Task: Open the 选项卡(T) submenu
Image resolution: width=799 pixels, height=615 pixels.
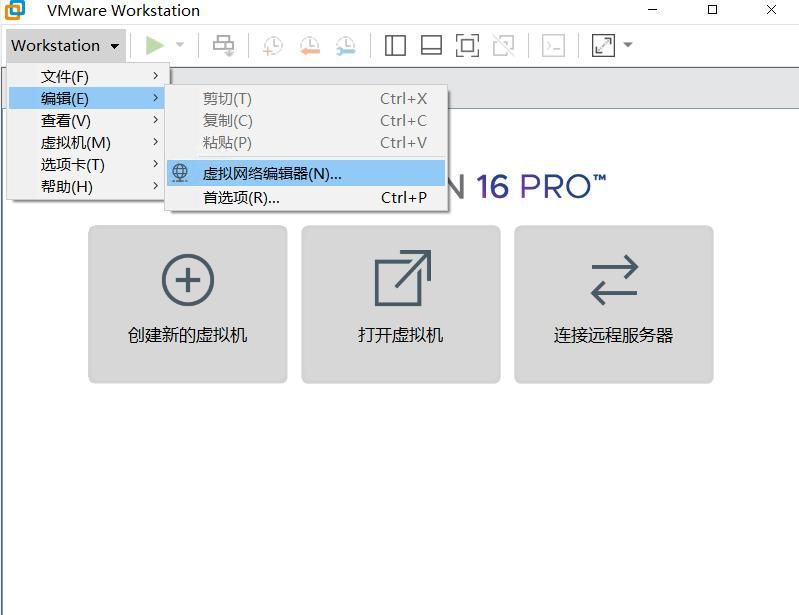Action: 86,164
